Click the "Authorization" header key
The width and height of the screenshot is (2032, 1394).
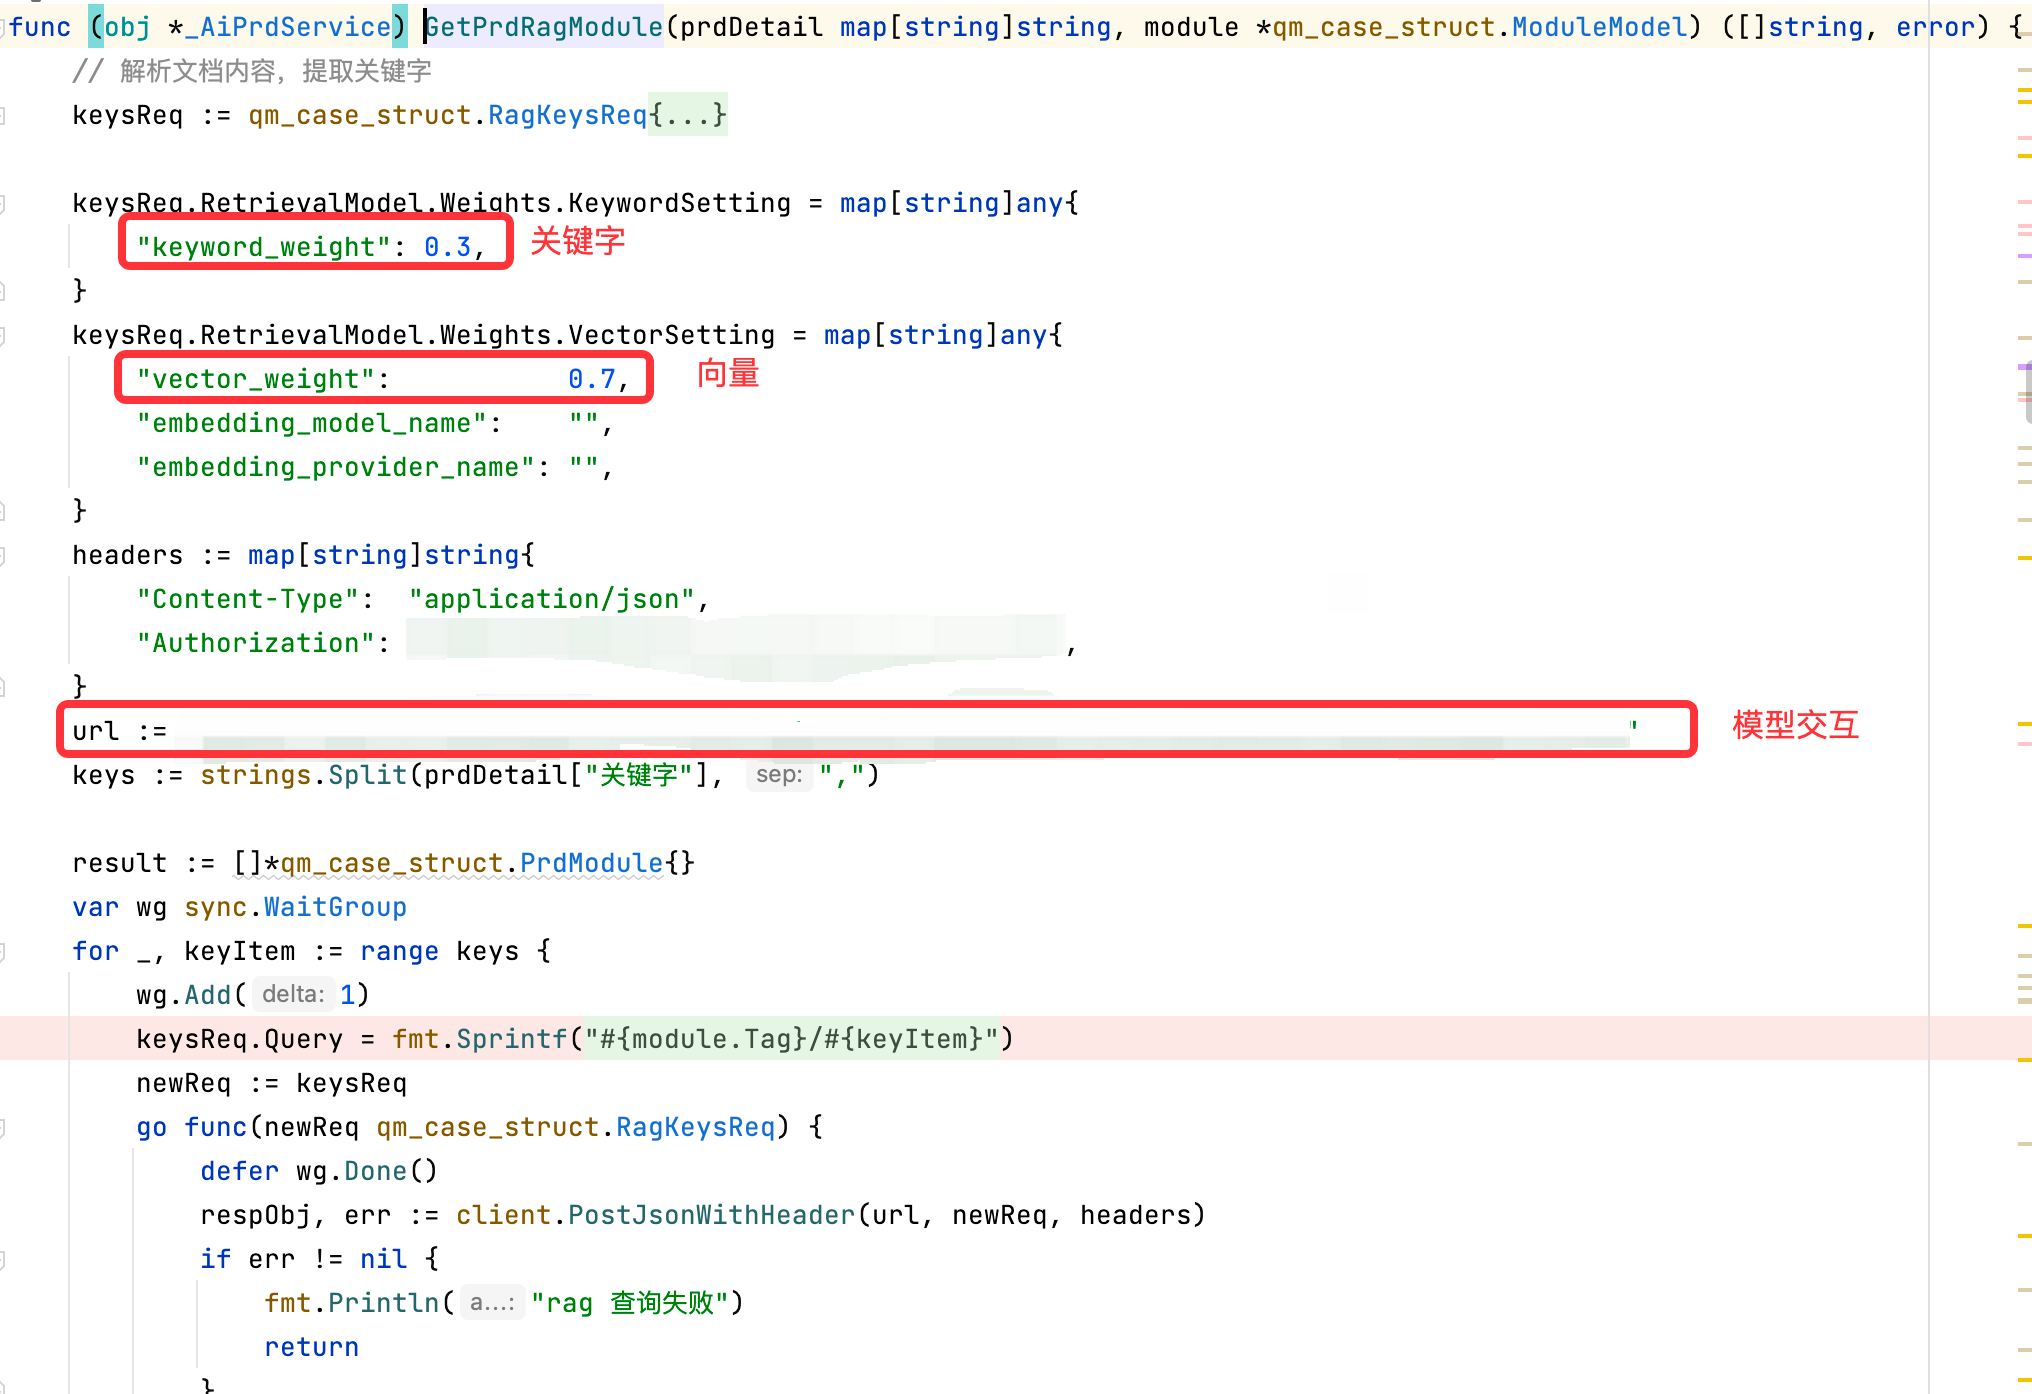pos(256,643)
